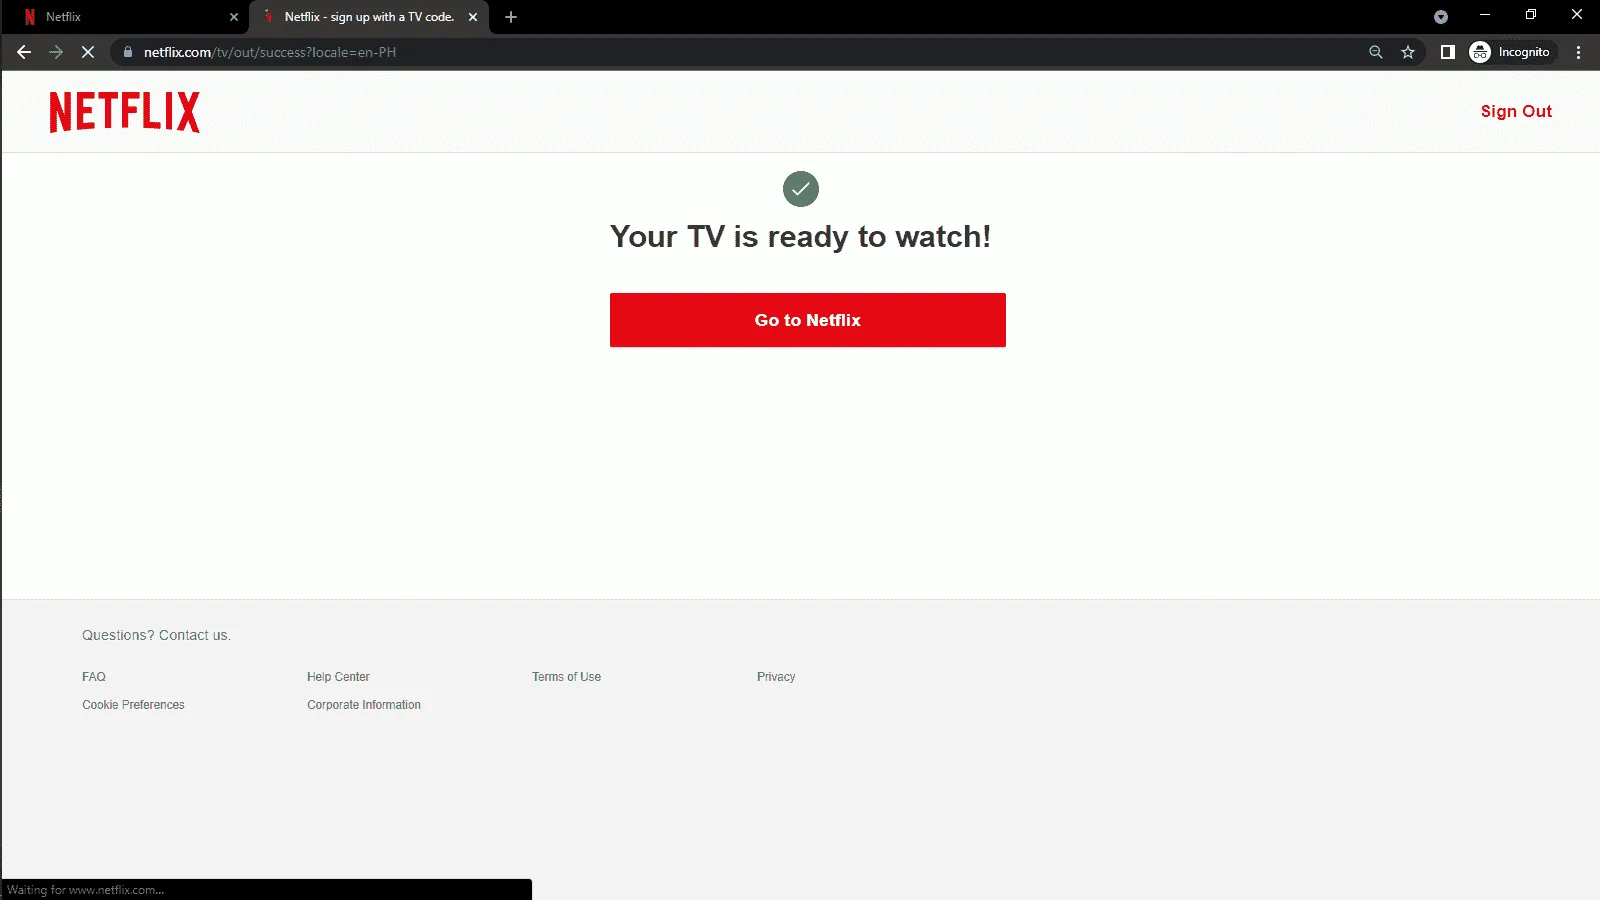The width and height of the screenshot is (1600, 900).
Task: Click the 'Your TV is ready to watch!' heading
Action: (x=801, y=237)
